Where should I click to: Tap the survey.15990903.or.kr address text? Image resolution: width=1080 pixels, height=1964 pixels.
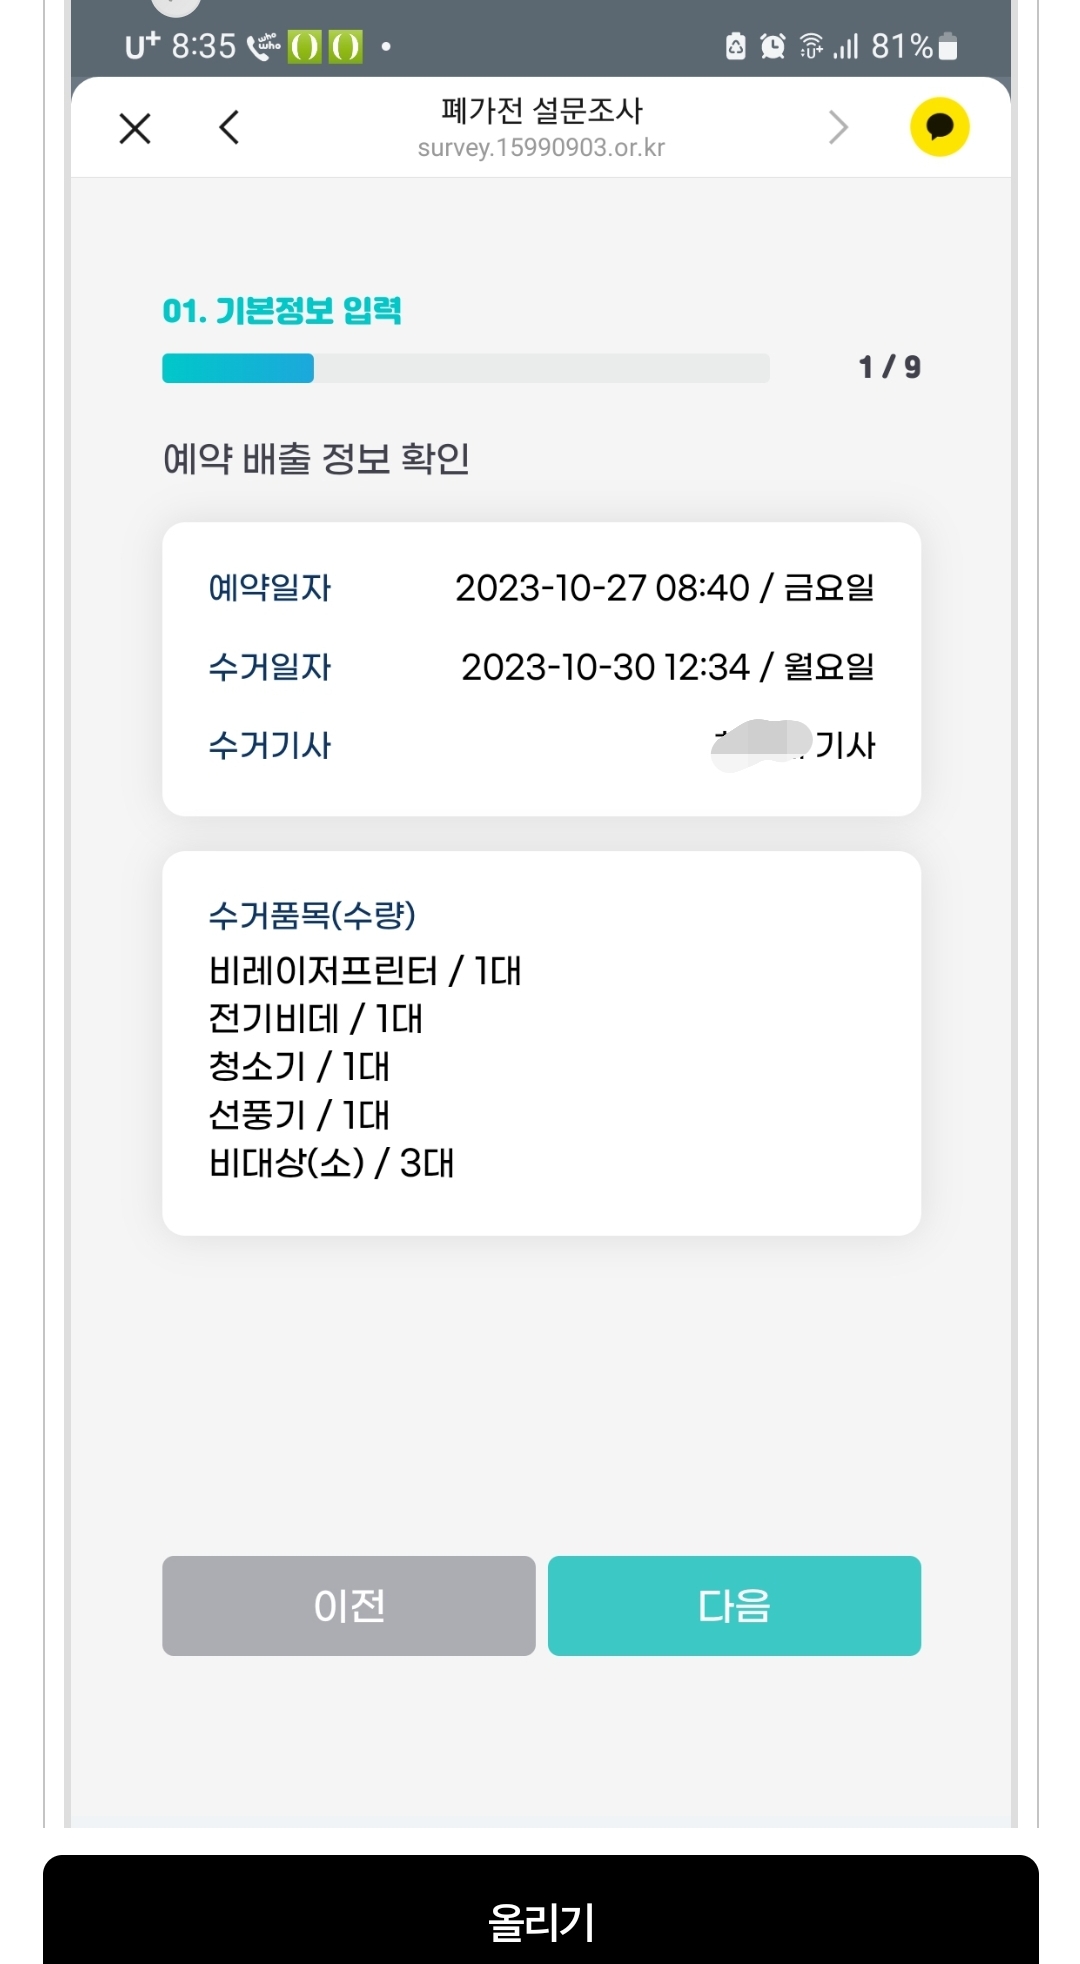tap(541, 148)
